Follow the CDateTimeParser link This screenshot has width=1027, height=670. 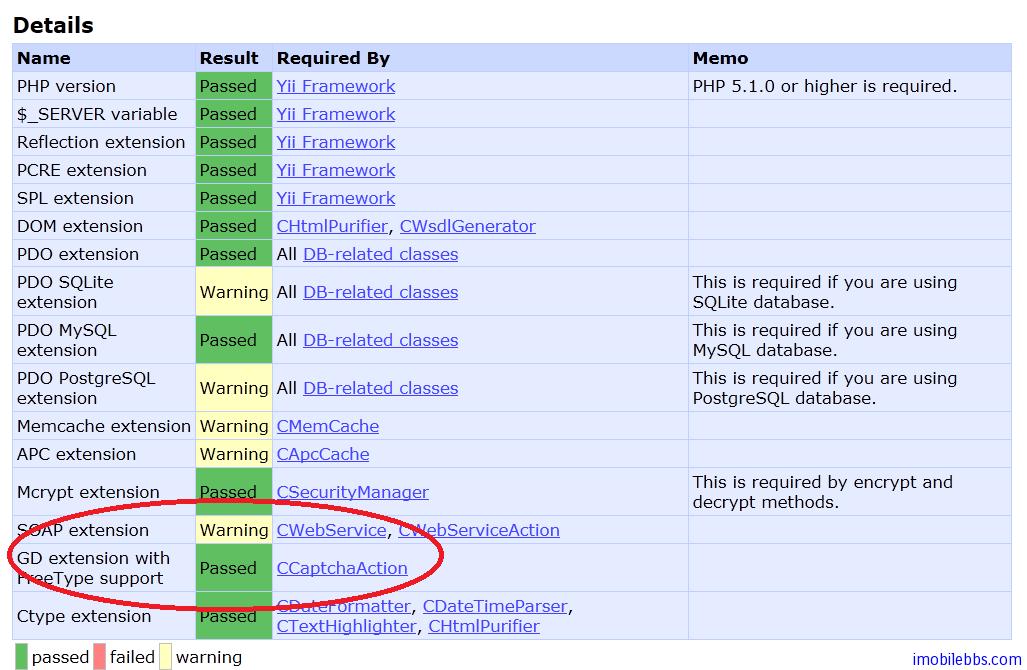[495, 606]
